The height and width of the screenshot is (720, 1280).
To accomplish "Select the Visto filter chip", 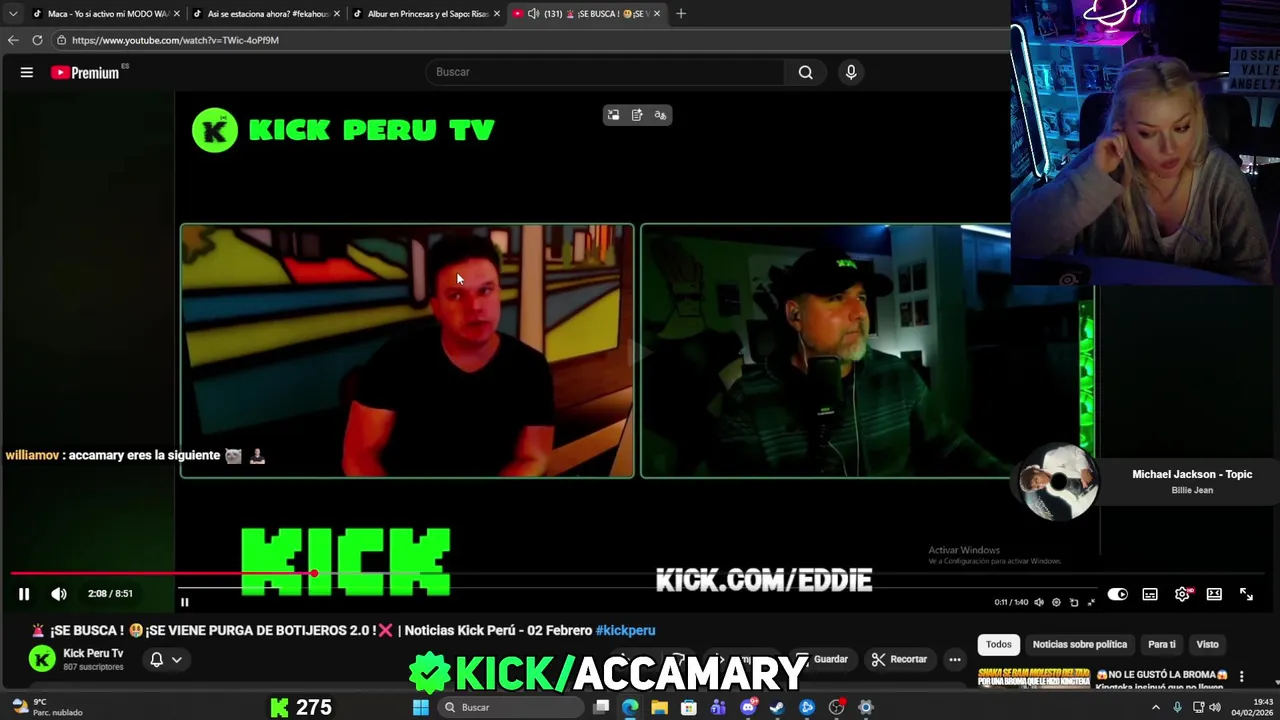I will coord(1208,644).
